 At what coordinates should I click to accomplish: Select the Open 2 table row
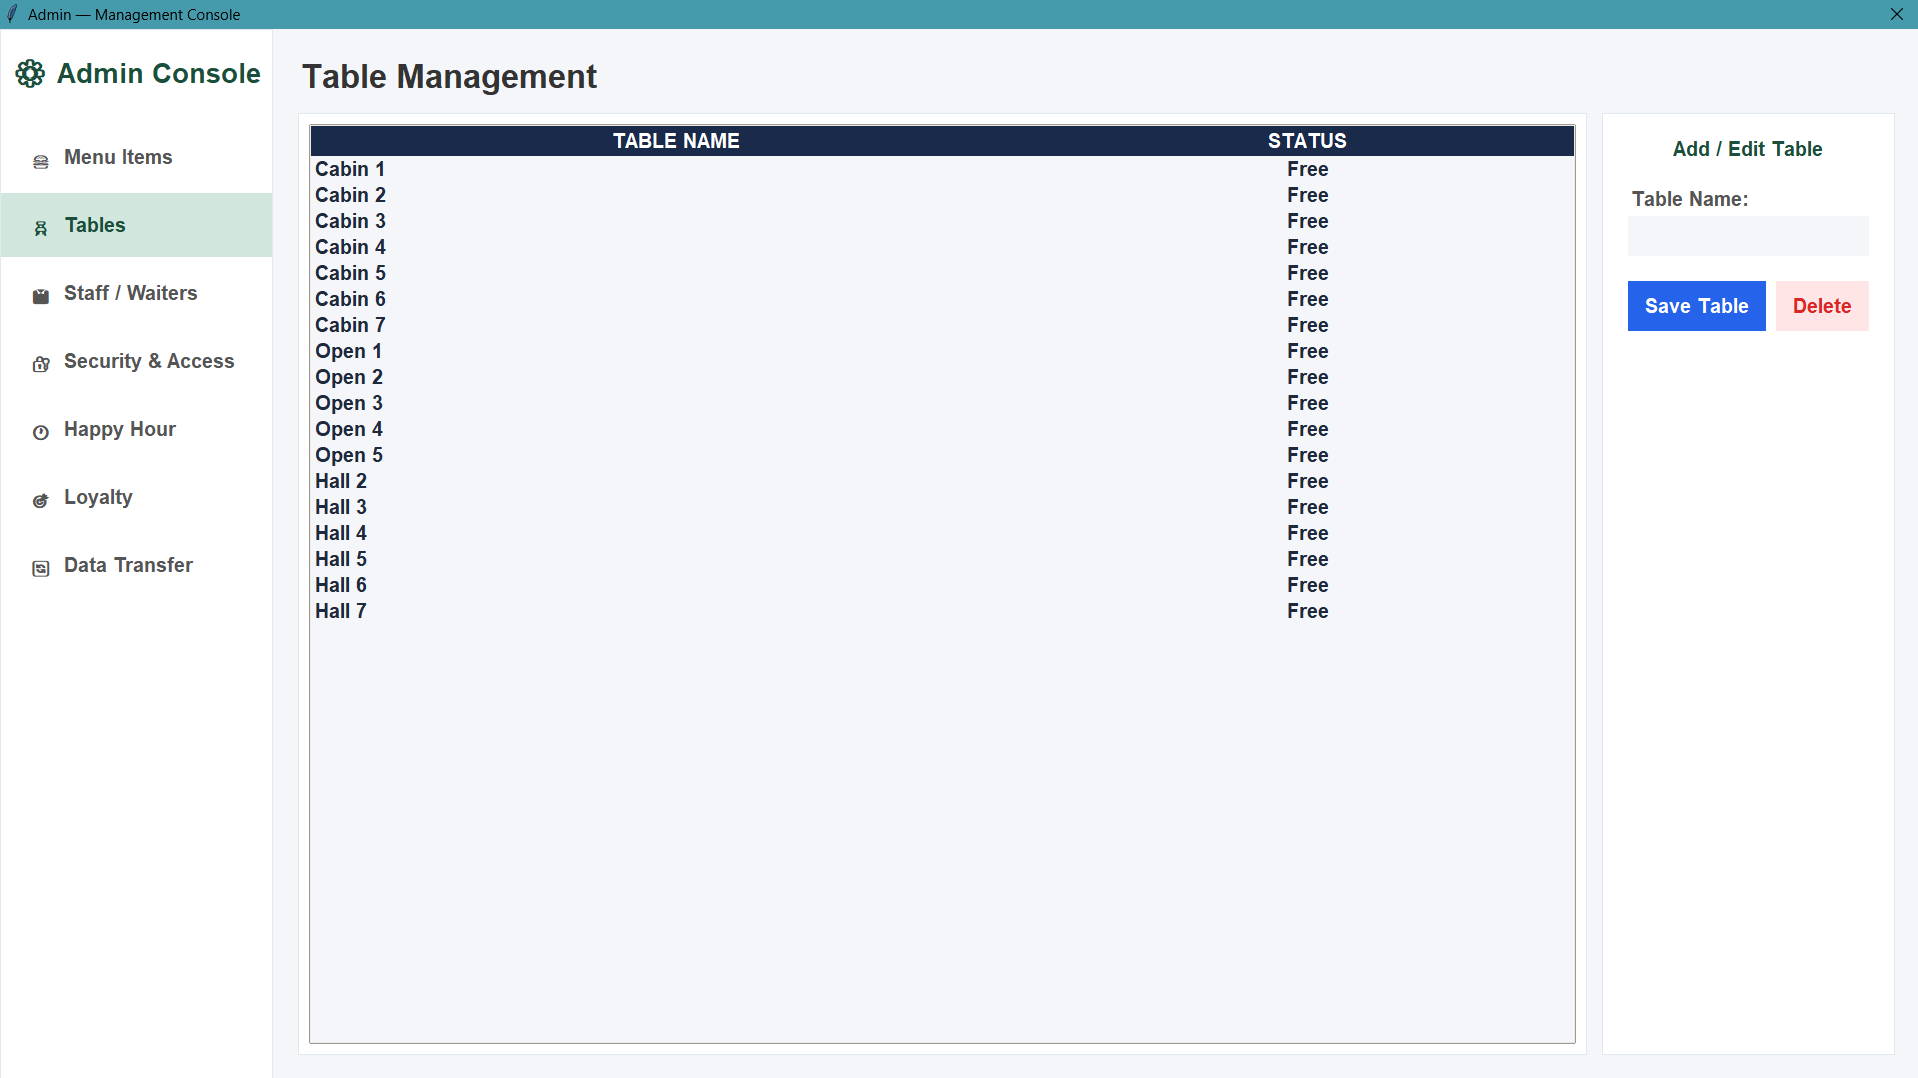pyautogui.click(x=942, y=377)
